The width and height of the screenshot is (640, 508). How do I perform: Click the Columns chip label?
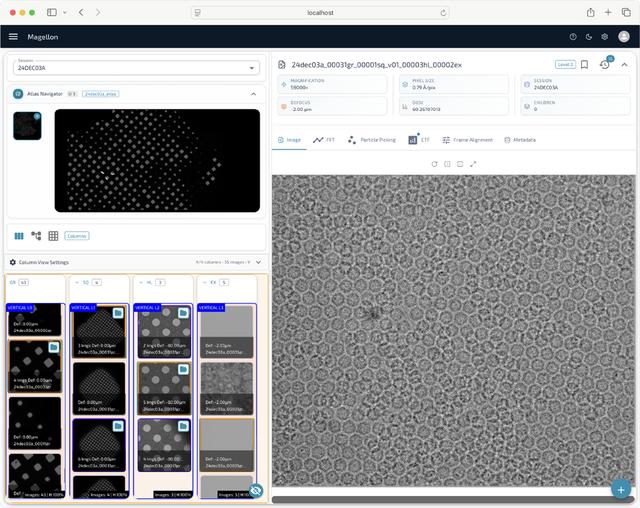pos(77,236)
